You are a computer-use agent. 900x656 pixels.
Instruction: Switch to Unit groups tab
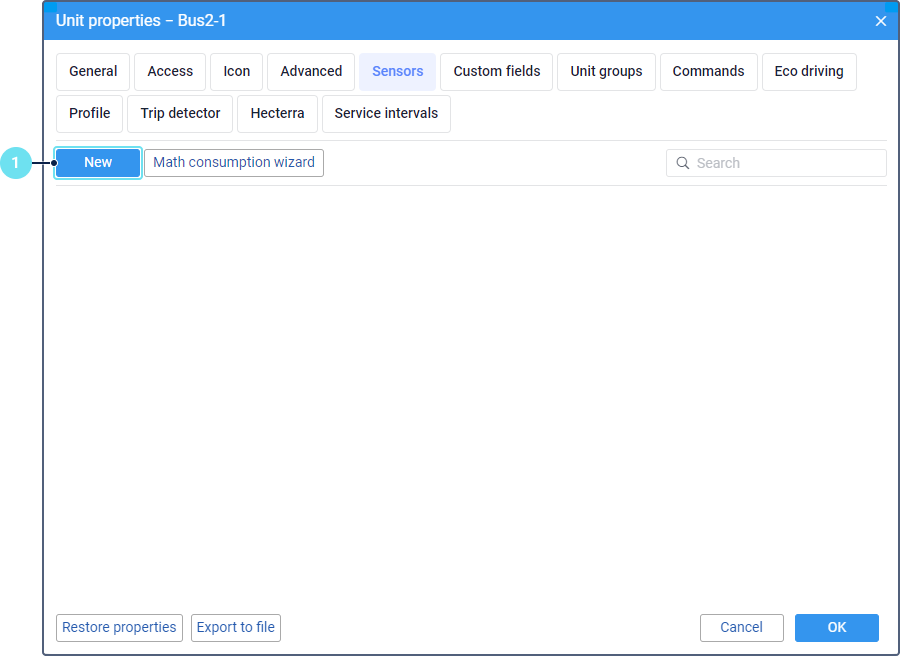pos(606,72)
